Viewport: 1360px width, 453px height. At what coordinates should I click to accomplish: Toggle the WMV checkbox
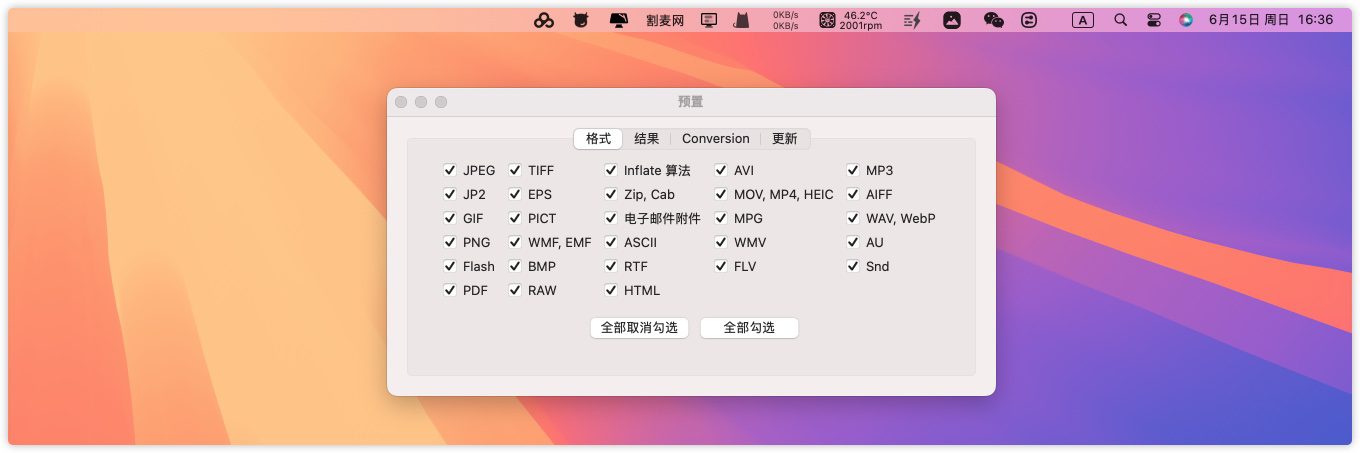tap(721, 242)
